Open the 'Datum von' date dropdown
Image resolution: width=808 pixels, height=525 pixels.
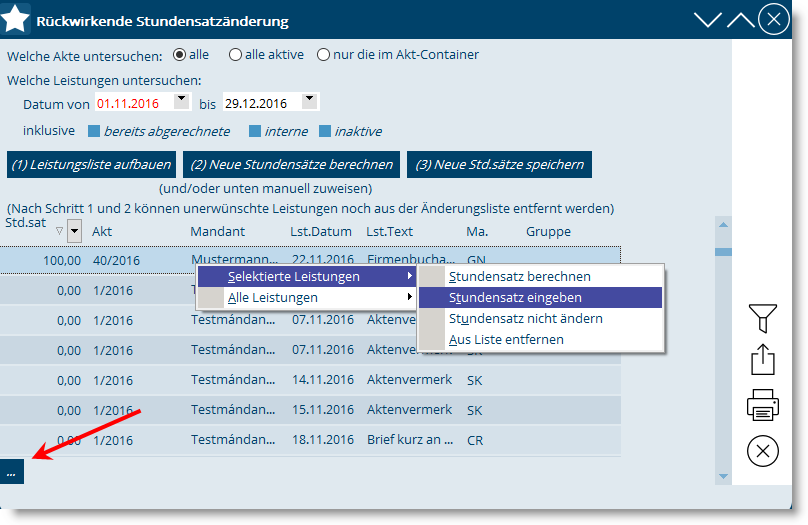181,100
